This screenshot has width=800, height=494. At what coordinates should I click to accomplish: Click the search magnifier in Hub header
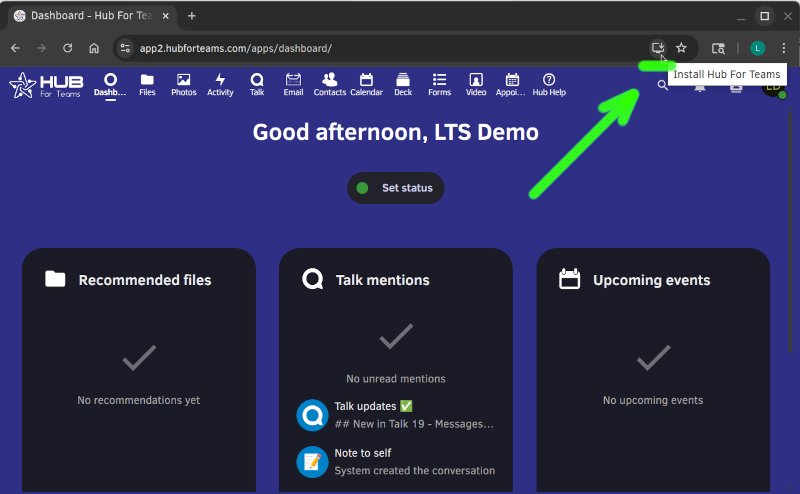click(x=662, y=85)
